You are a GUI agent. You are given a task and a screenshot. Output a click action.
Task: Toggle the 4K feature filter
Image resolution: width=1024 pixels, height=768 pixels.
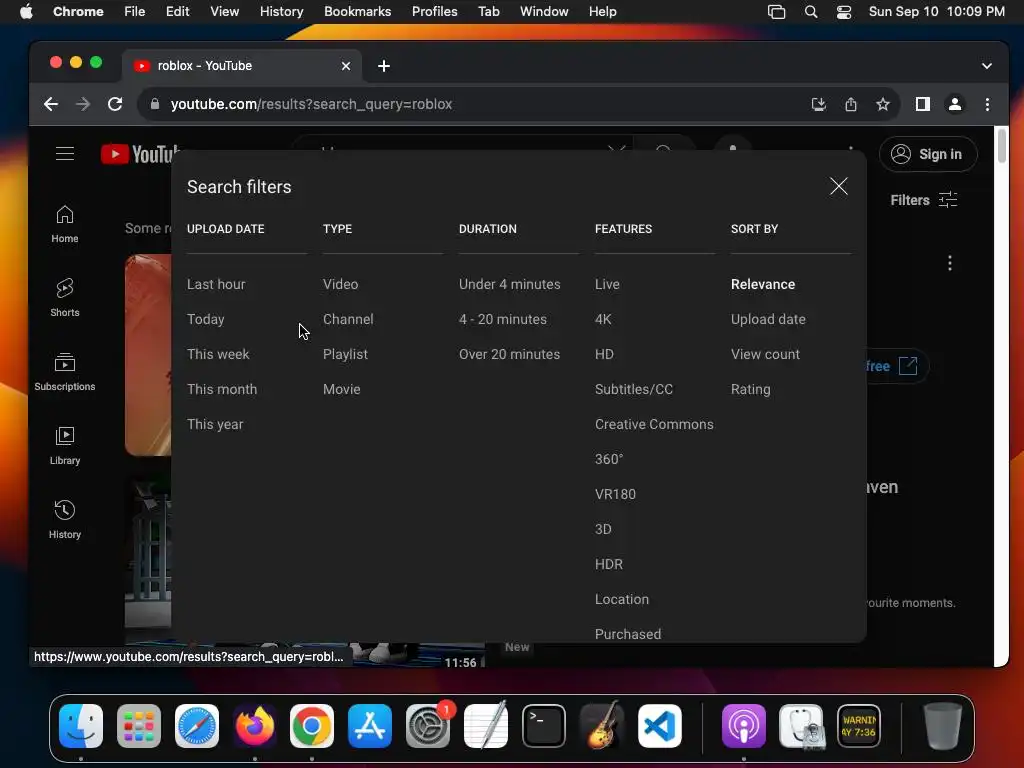[x=603, y=319]
